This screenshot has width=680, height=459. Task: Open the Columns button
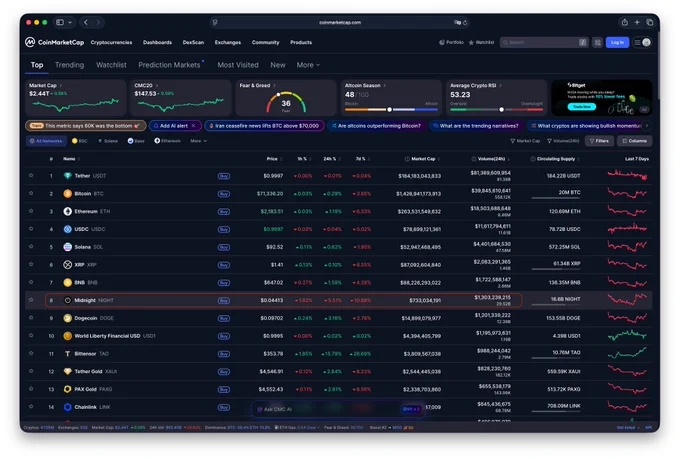click(x=634, y=141)
